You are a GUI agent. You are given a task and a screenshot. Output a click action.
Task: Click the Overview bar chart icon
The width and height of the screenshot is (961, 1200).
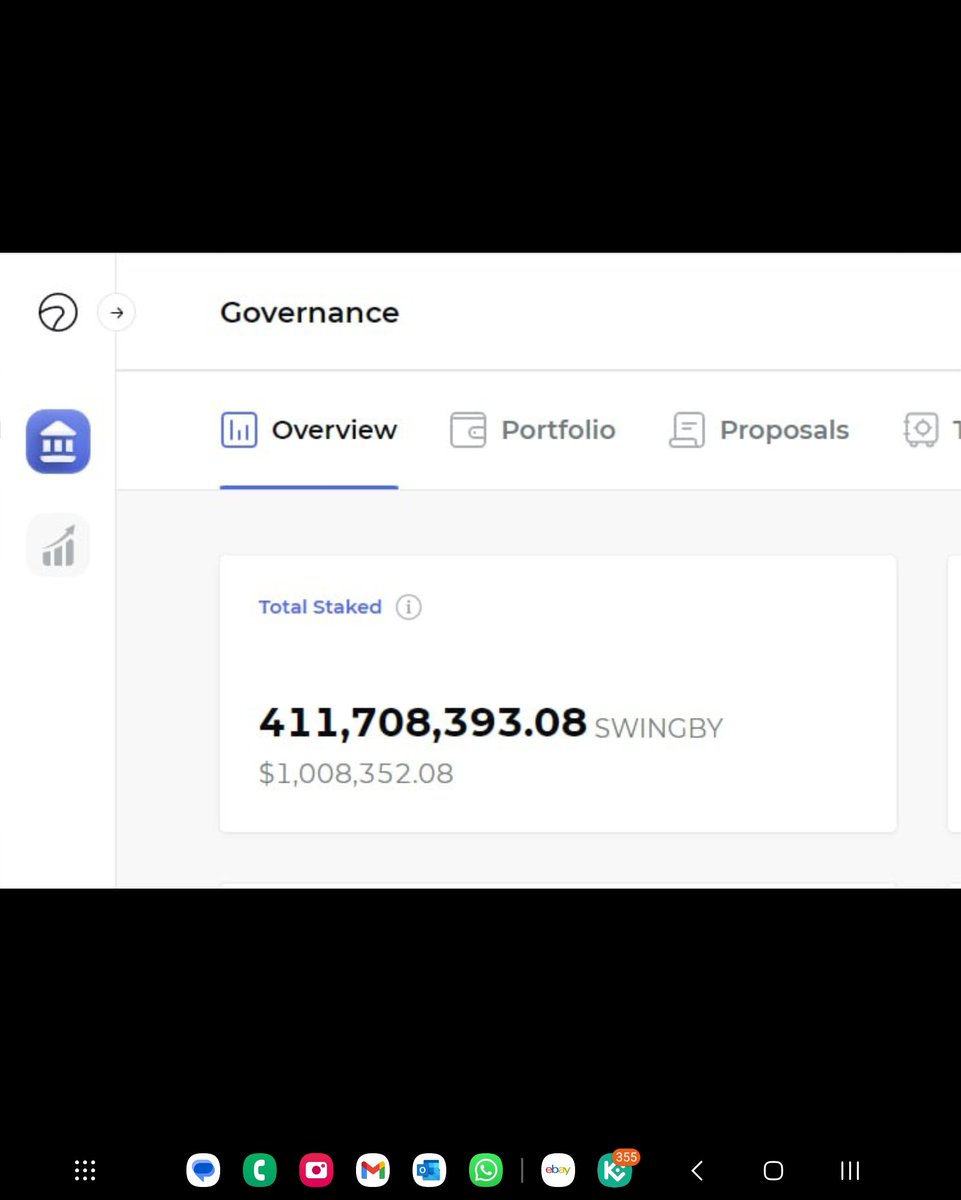(x=239, y=430)
